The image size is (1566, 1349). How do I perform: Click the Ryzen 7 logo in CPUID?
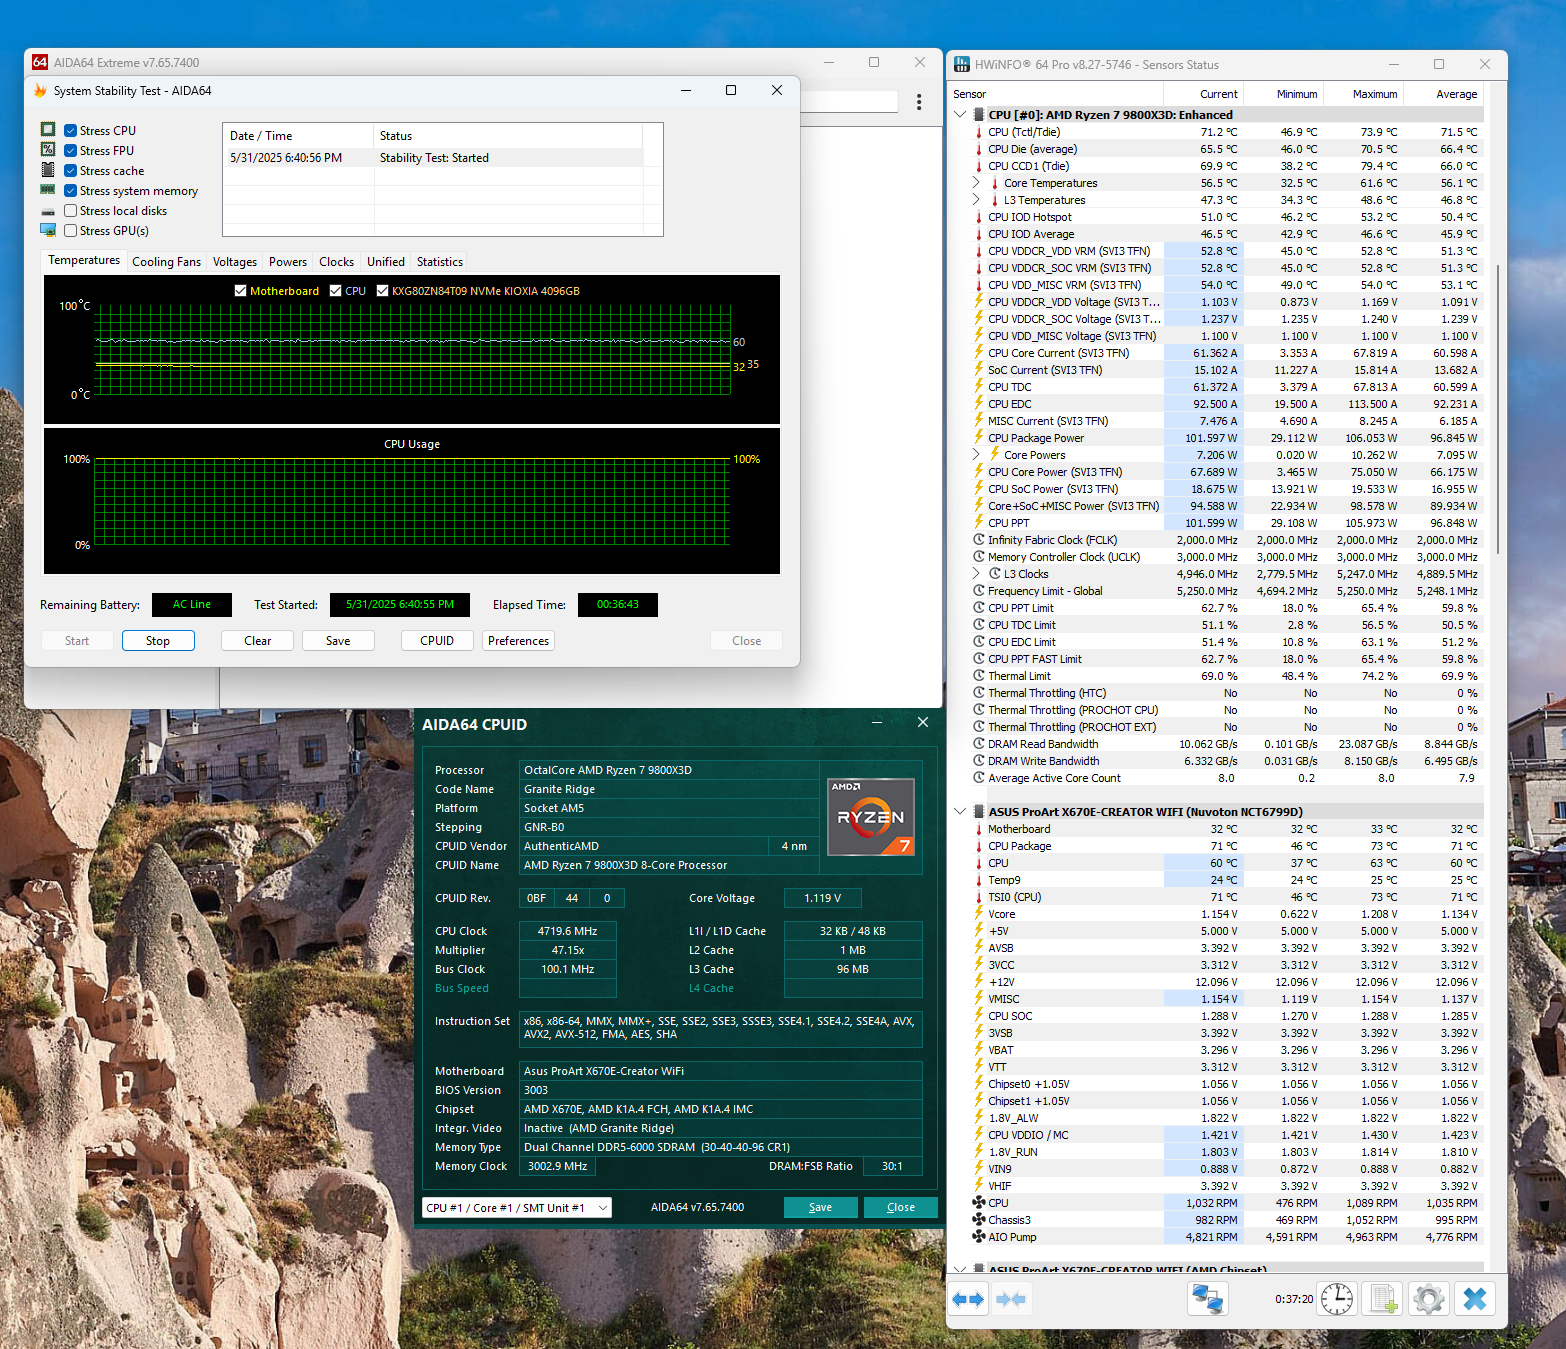(x=871, y=817)
